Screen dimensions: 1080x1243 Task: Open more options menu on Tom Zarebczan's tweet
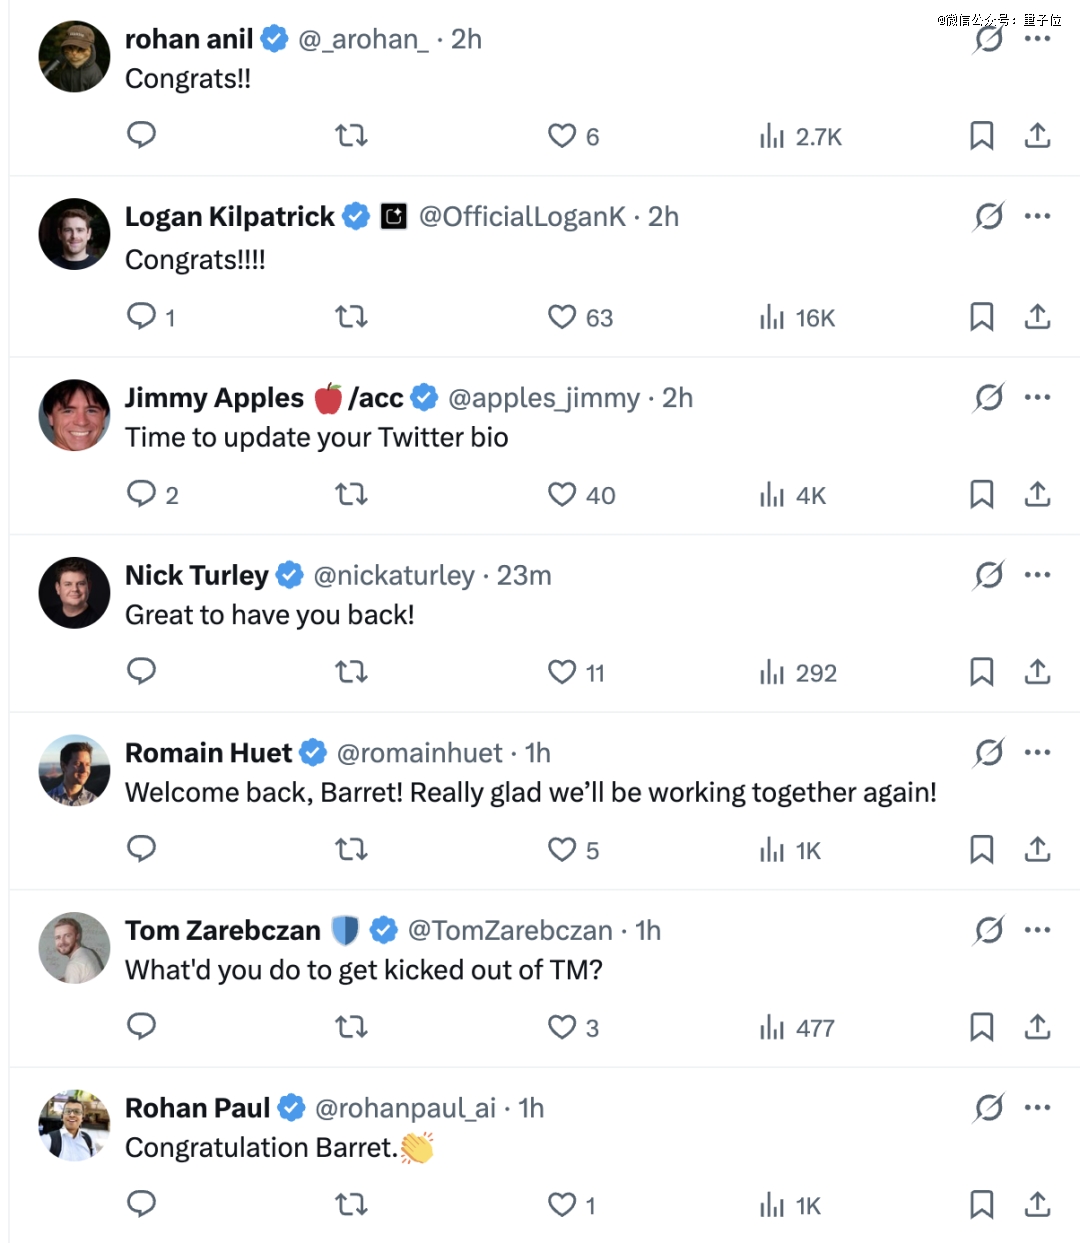pos(1037,930)
